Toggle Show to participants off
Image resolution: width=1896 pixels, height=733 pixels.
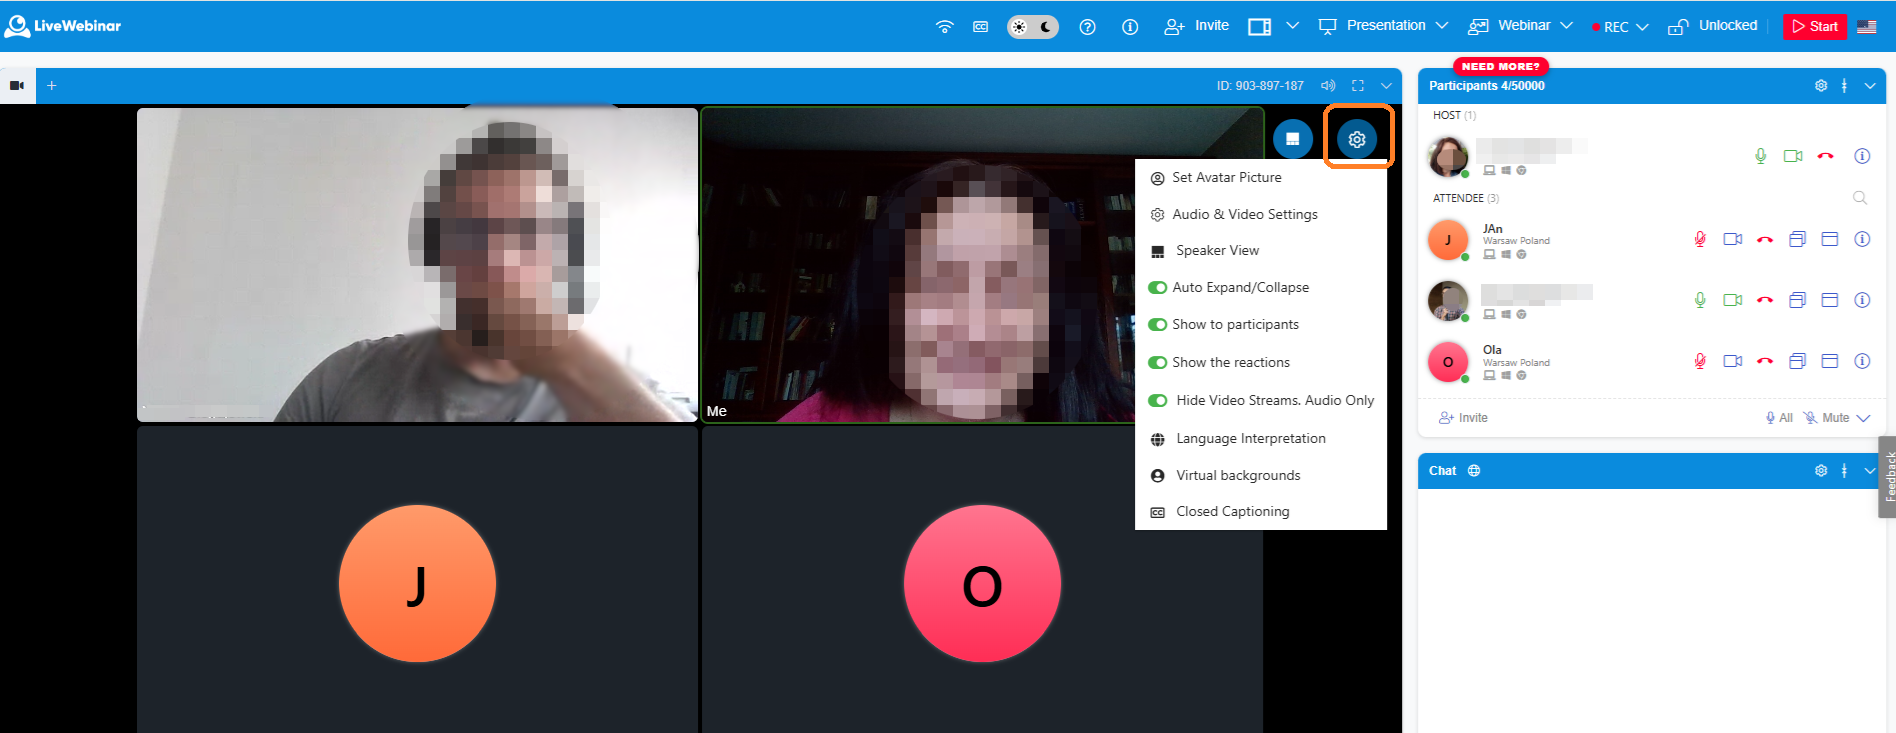coord(1157,325)
